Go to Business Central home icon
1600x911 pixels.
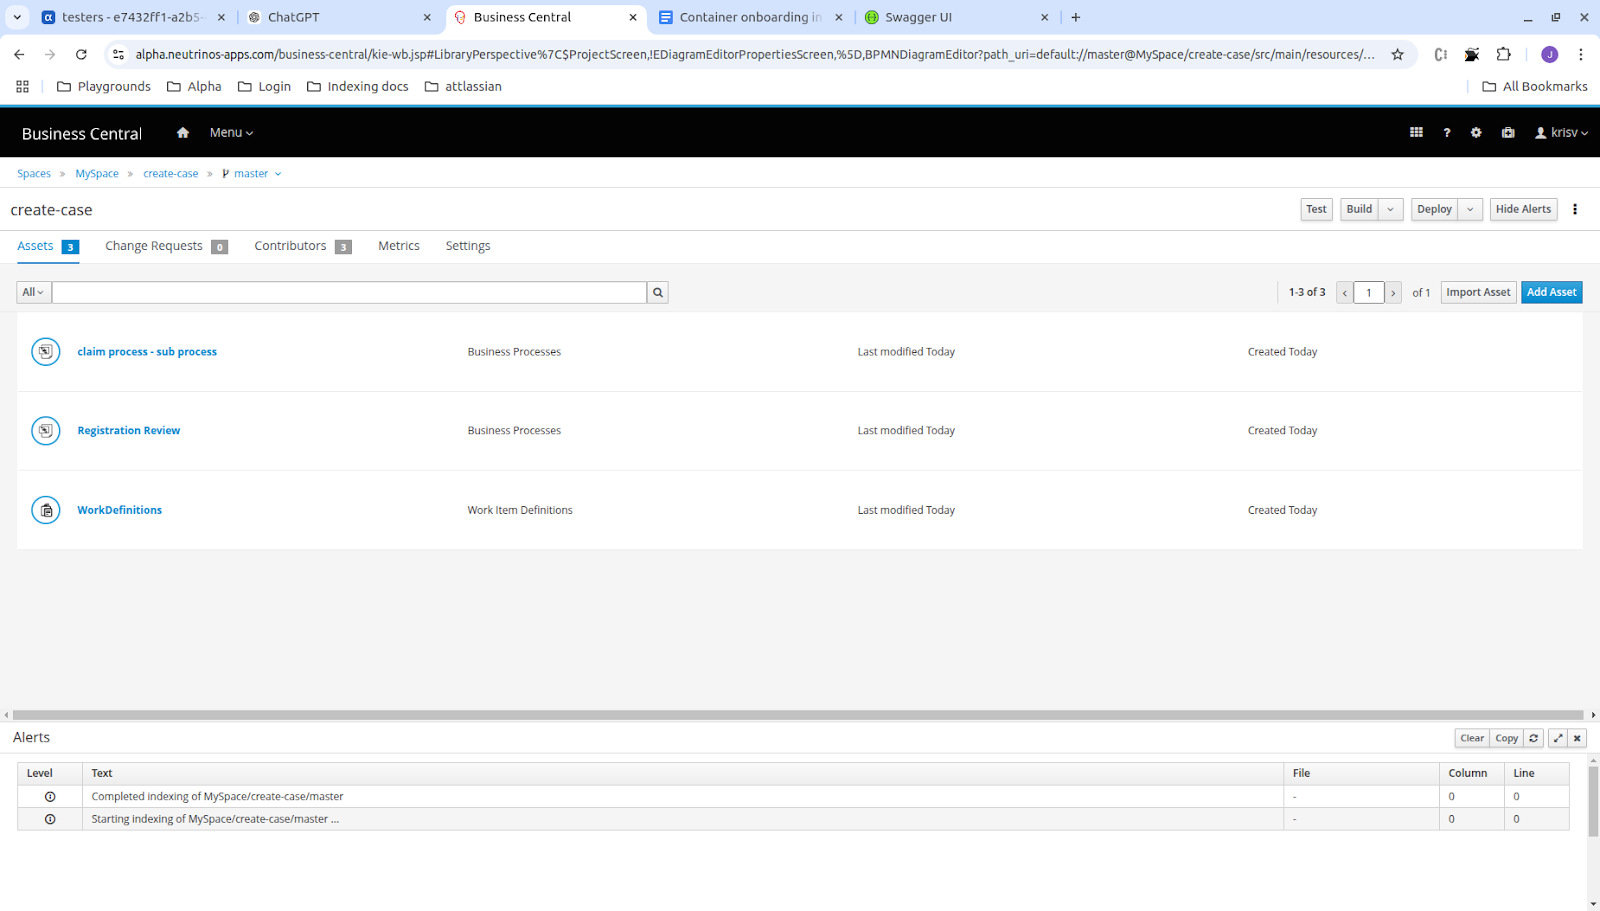(183, 133)
